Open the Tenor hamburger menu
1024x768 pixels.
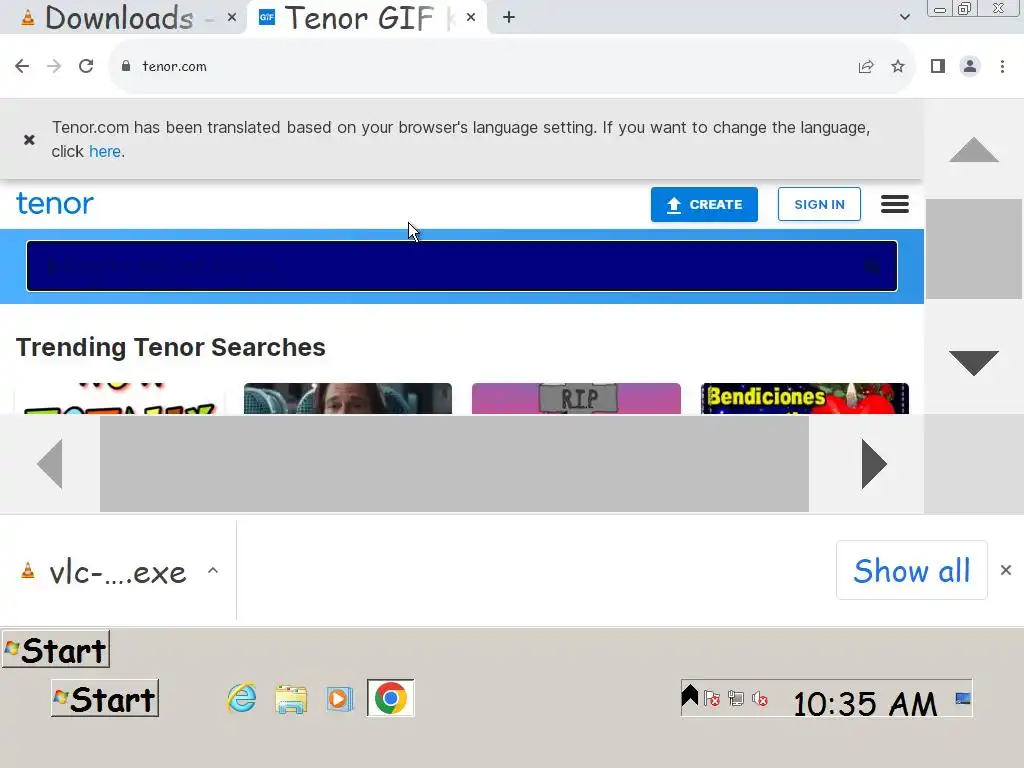895,204
